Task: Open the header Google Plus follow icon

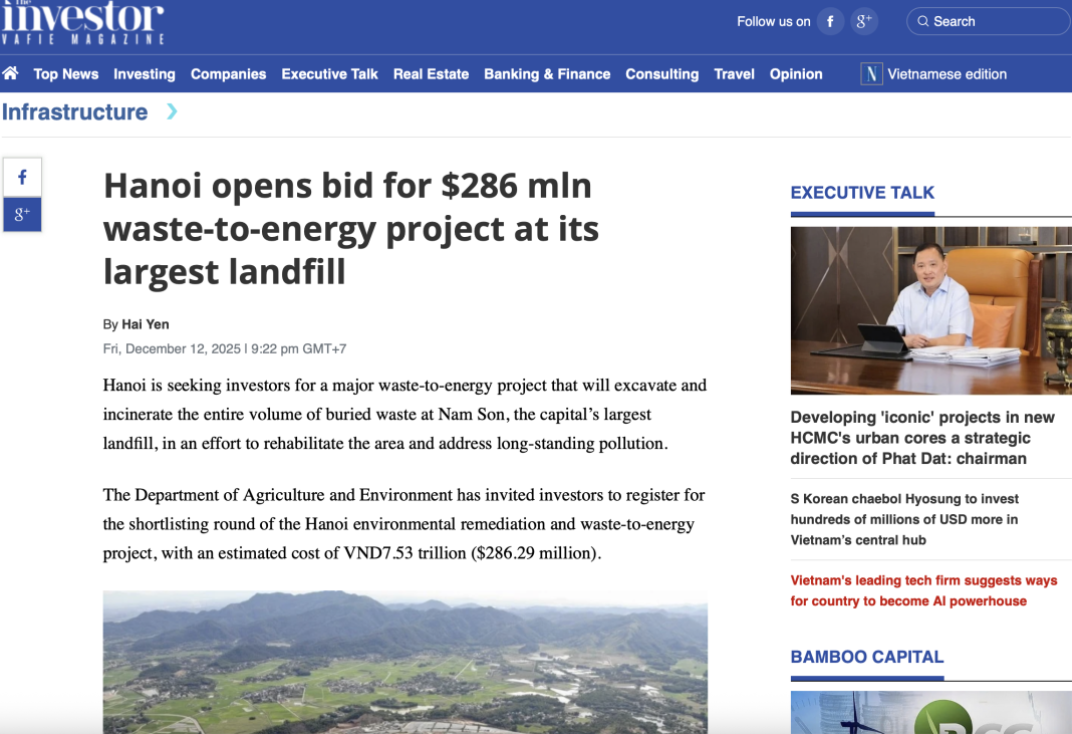Action: point(864,21)
